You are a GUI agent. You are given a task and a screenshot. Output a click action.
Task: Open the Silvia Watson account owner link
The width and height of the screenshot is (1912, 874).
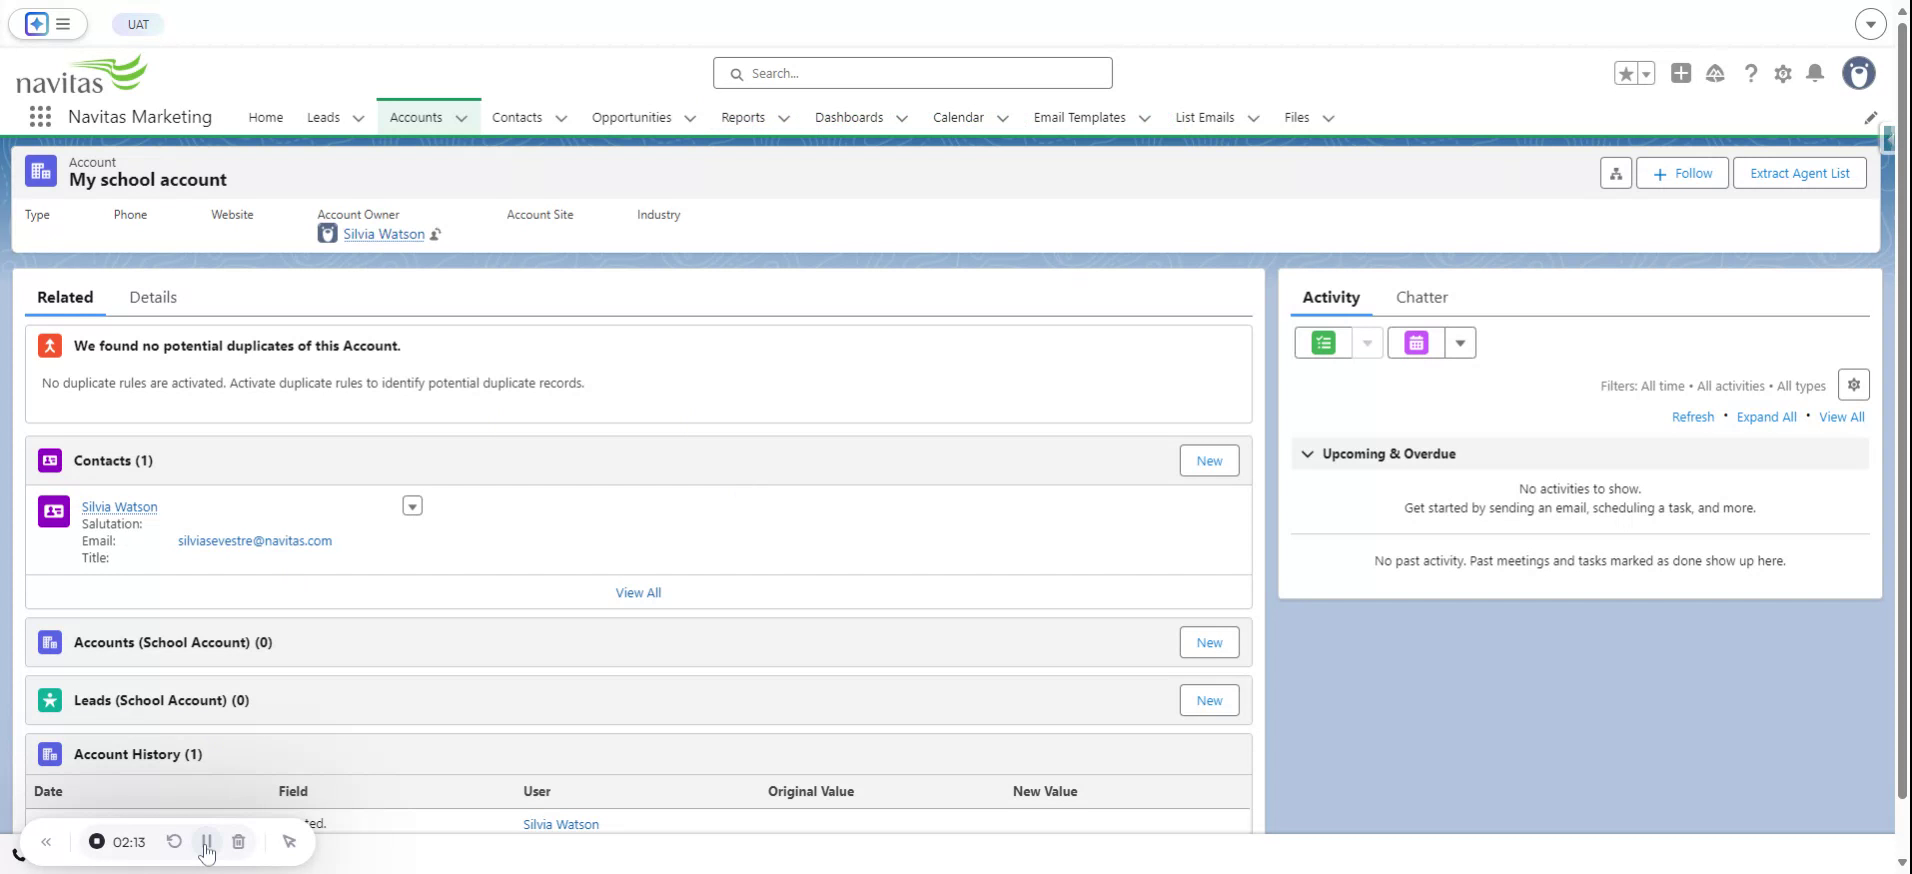pos(384,234)
